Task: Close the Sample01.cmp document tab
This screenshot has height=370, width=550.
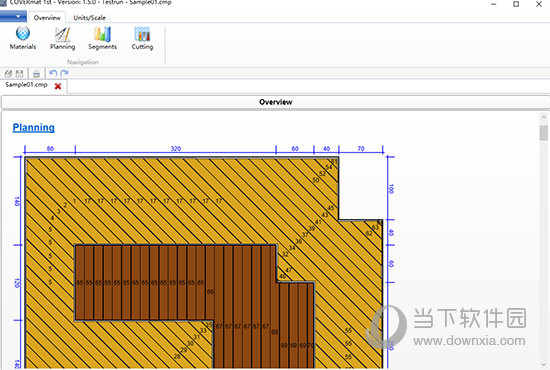Action: pos(58,86)
